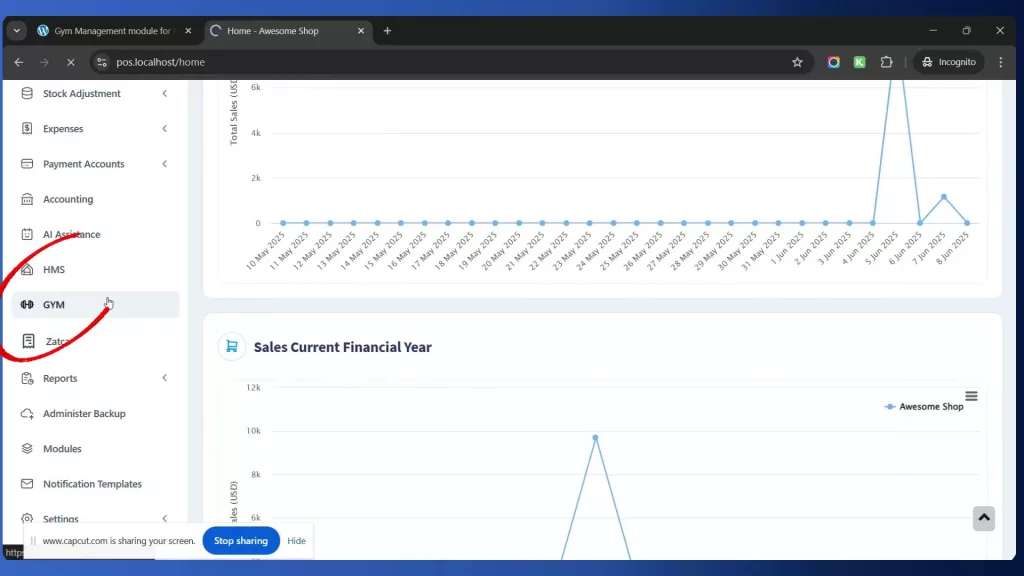Open the Stock Adjustment icon in sidebar

[x=27, y=93]
